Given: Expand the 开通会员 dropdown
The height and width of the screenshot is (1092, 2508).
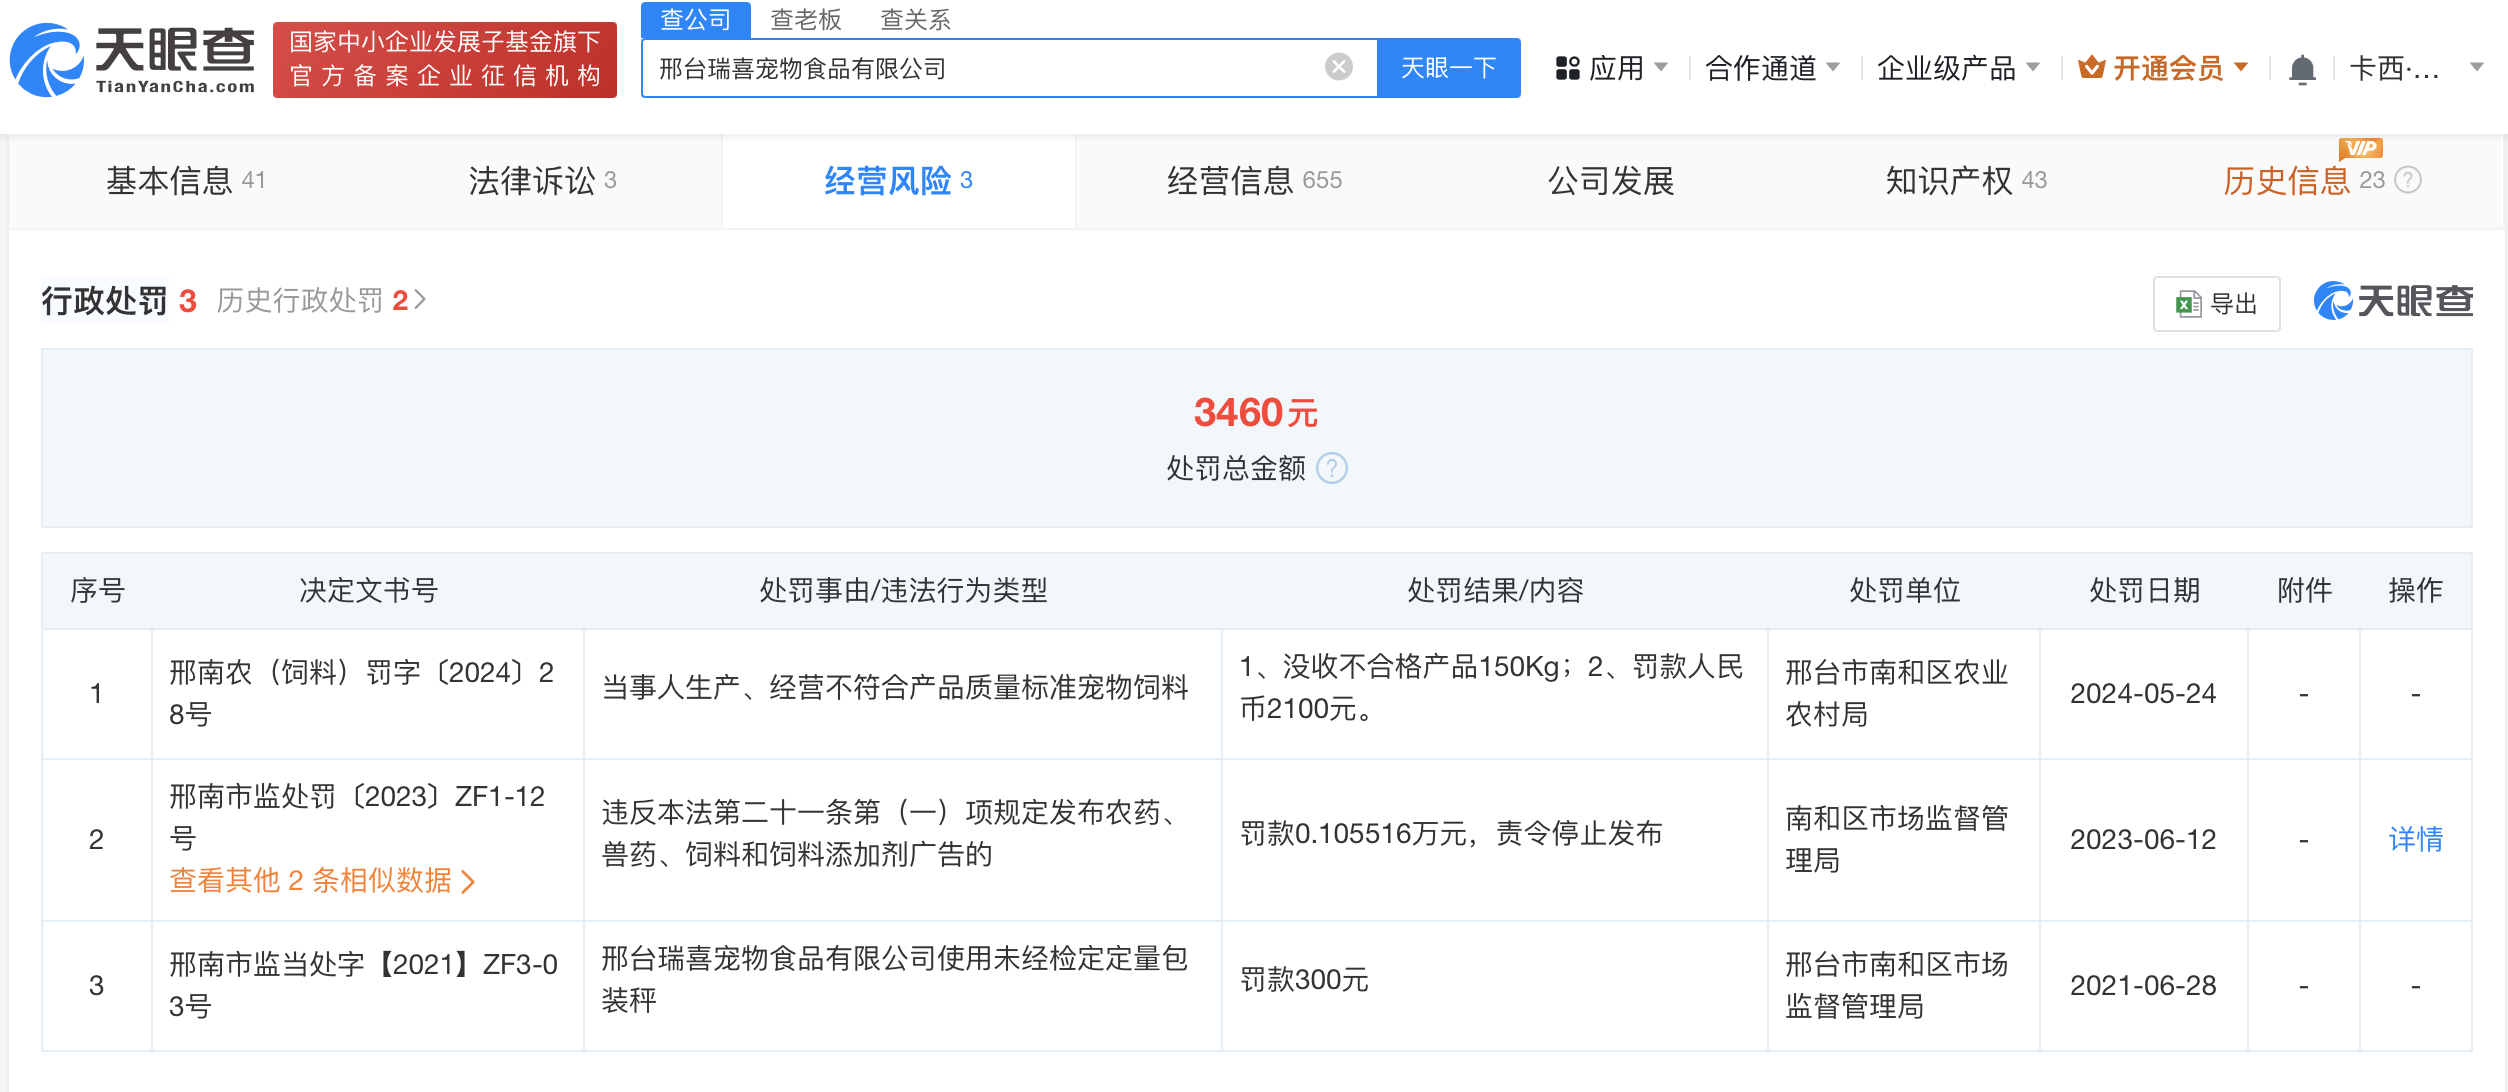Looking at the screenshot, I should 2163,68.
